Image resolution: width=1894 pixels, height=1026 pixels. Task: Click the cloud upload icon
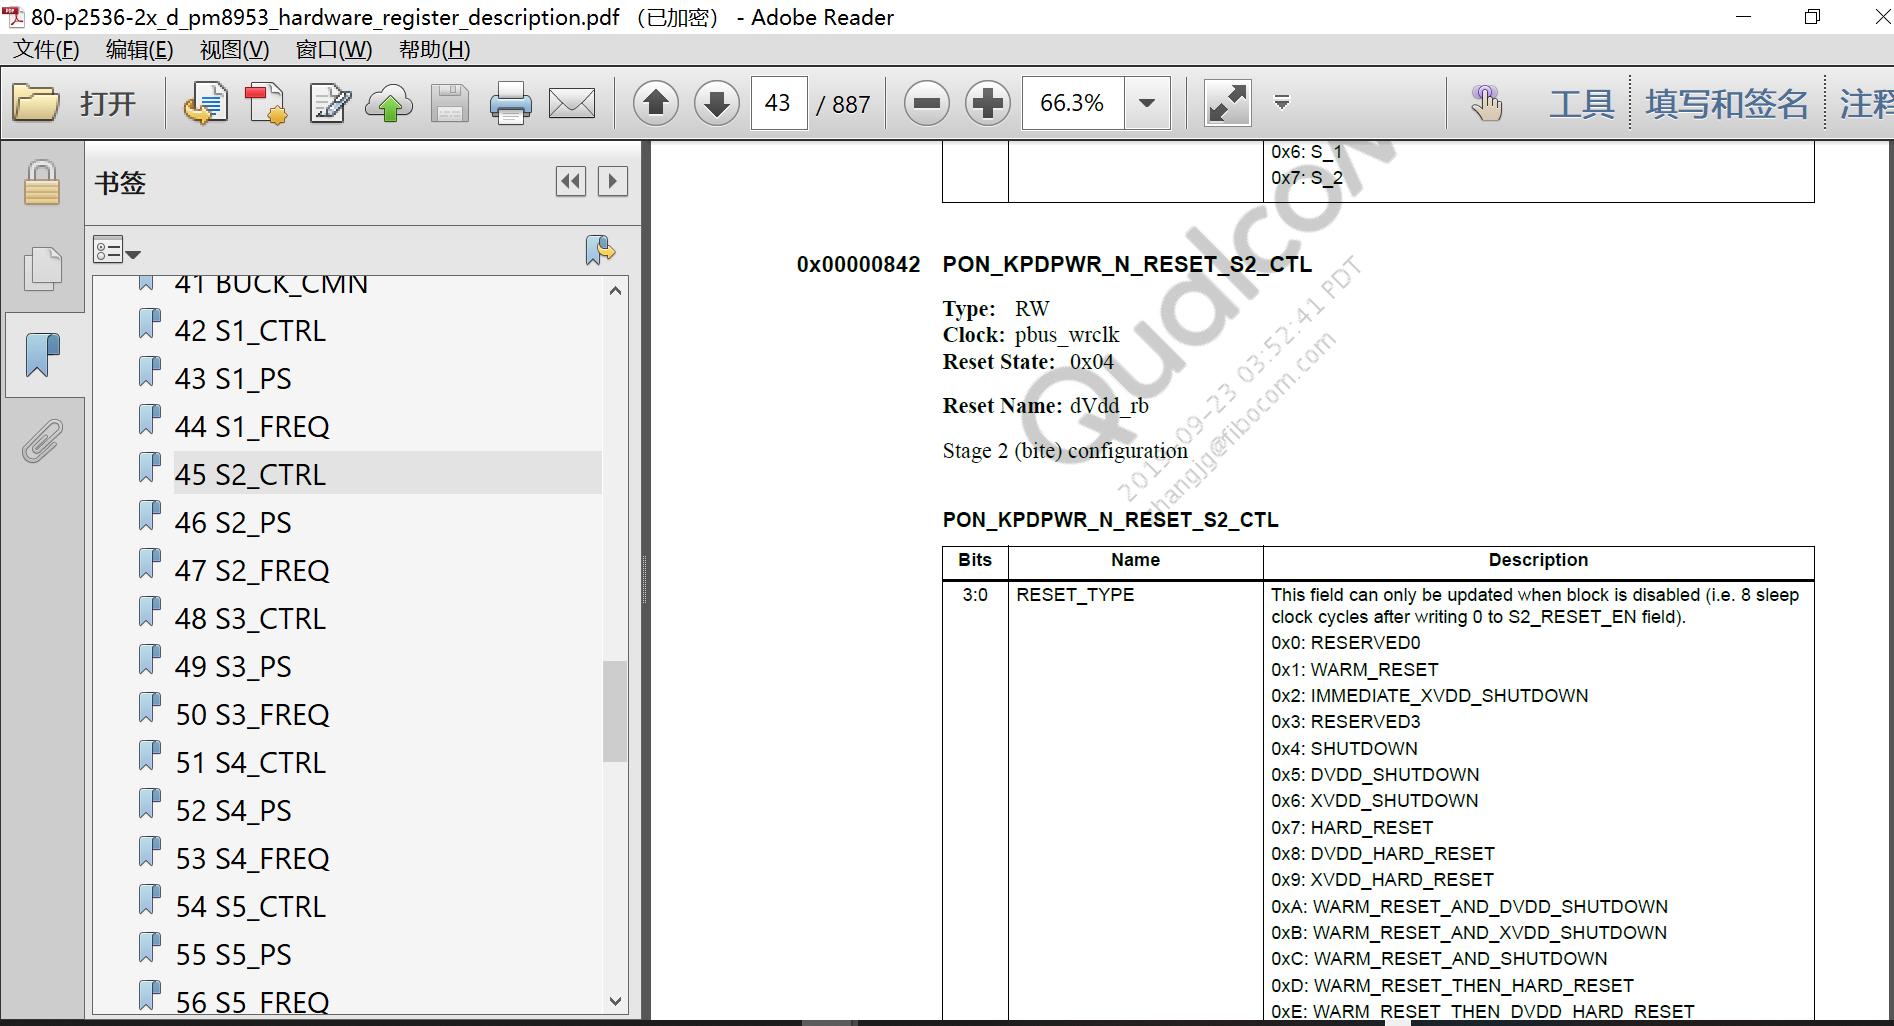tap(389, 103)
